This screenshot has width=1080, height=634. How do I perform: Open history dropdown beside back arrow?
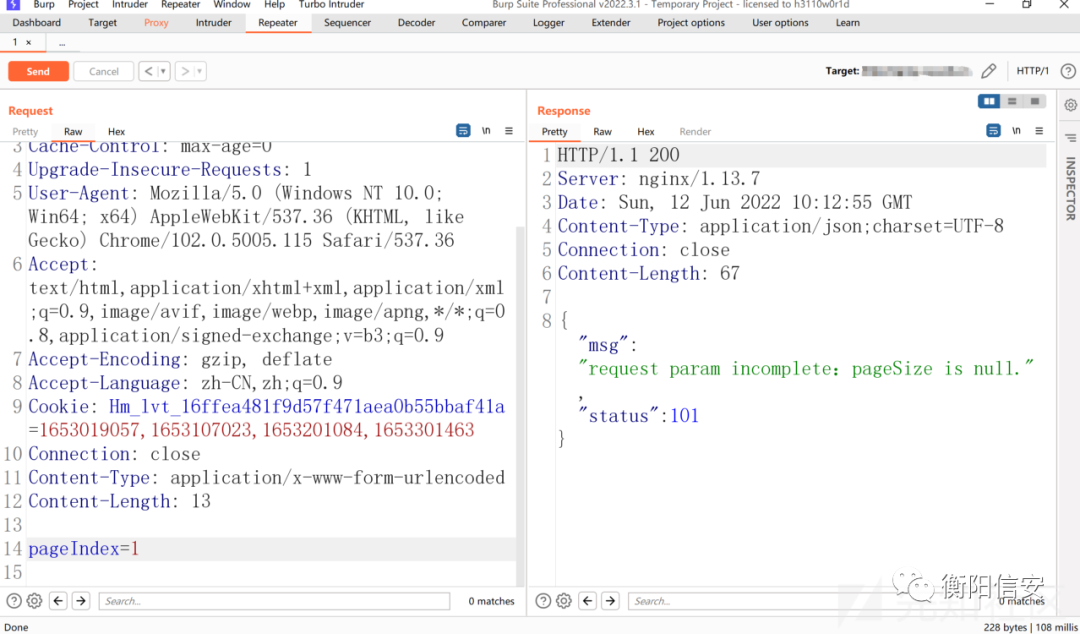pyautogui.click(x=164, y=71)
